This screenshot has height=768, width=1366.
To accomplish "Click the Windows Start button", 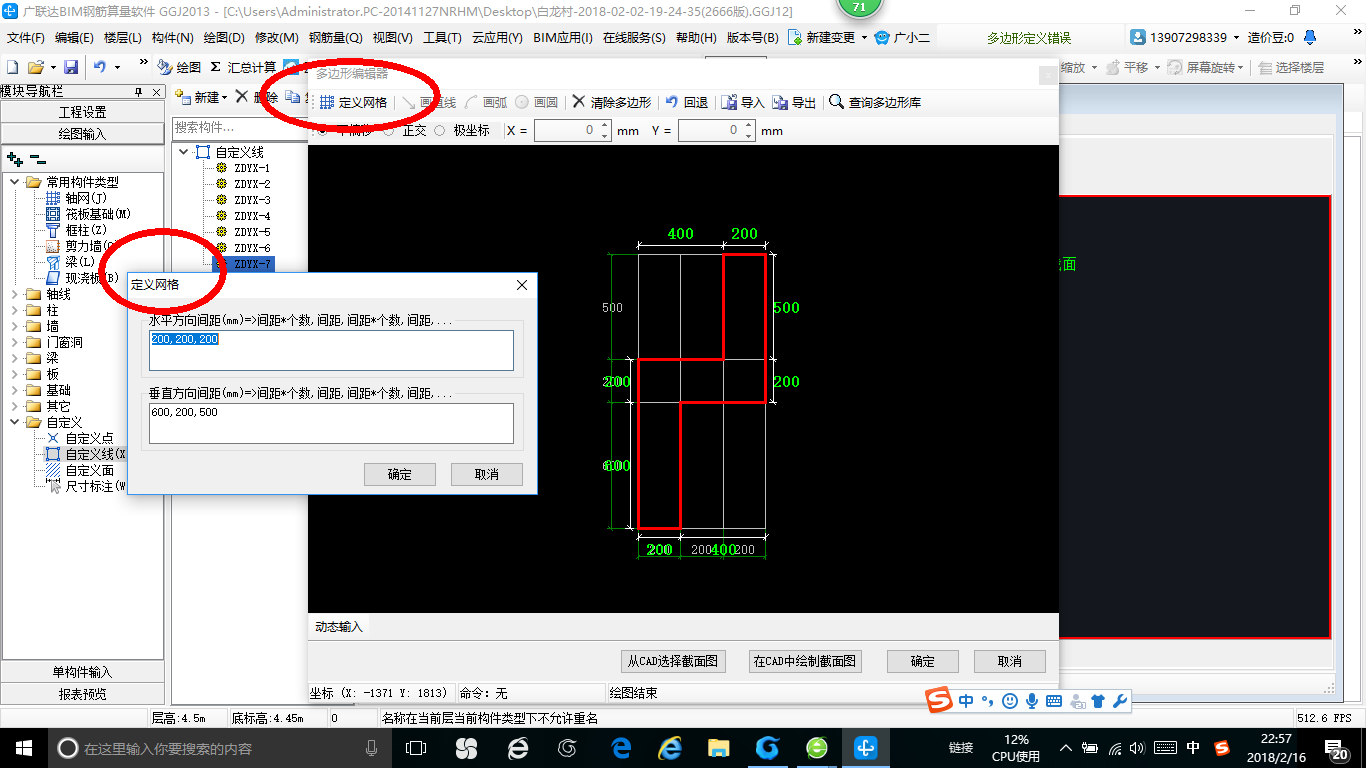I will [x=23, y=747].
